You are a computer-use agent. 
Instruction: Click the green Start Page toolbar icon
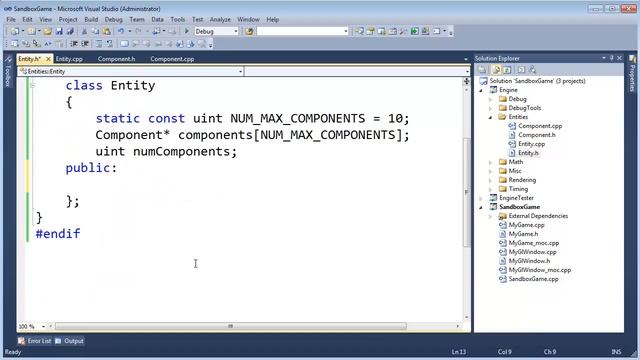pos(414,31)
